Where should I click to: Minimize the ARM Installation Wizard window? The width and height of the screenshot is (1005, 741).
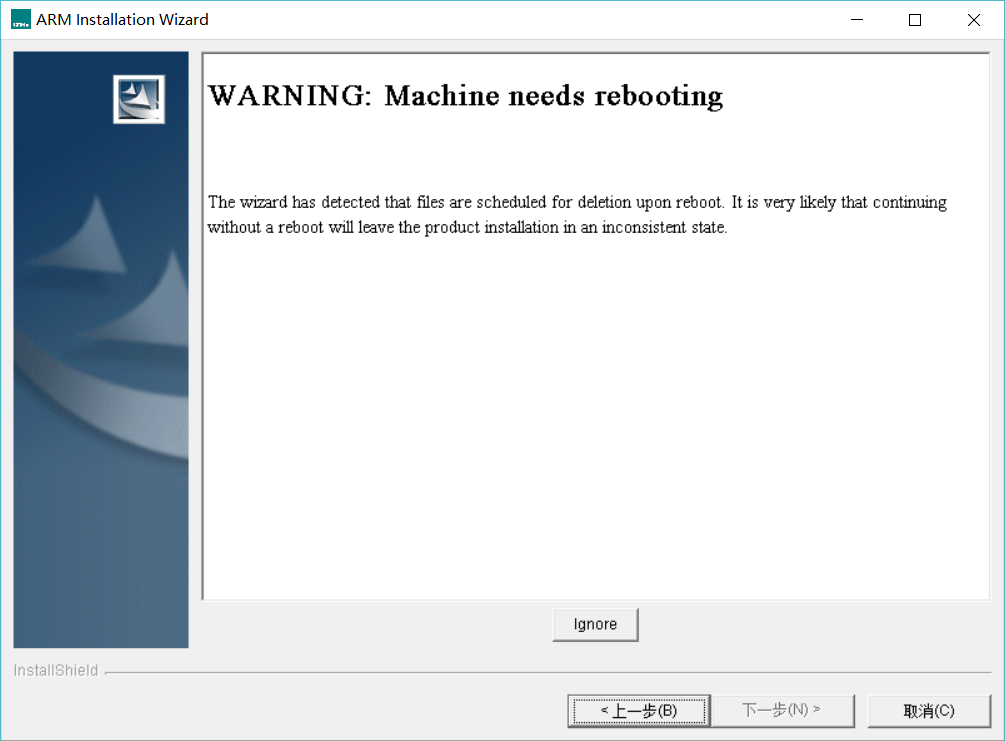(857, 20)
